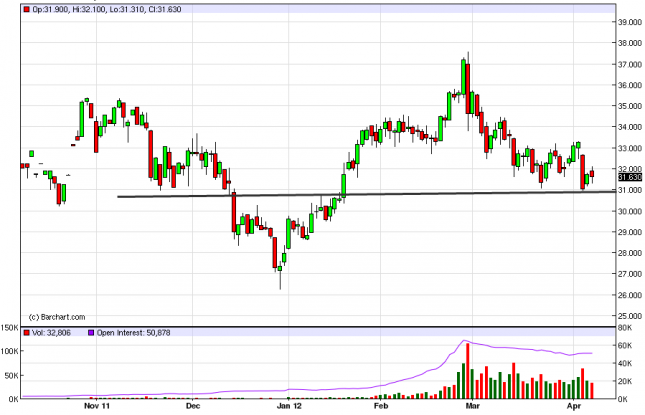Click the 37.000 price axis label

[x=629, y=65]
